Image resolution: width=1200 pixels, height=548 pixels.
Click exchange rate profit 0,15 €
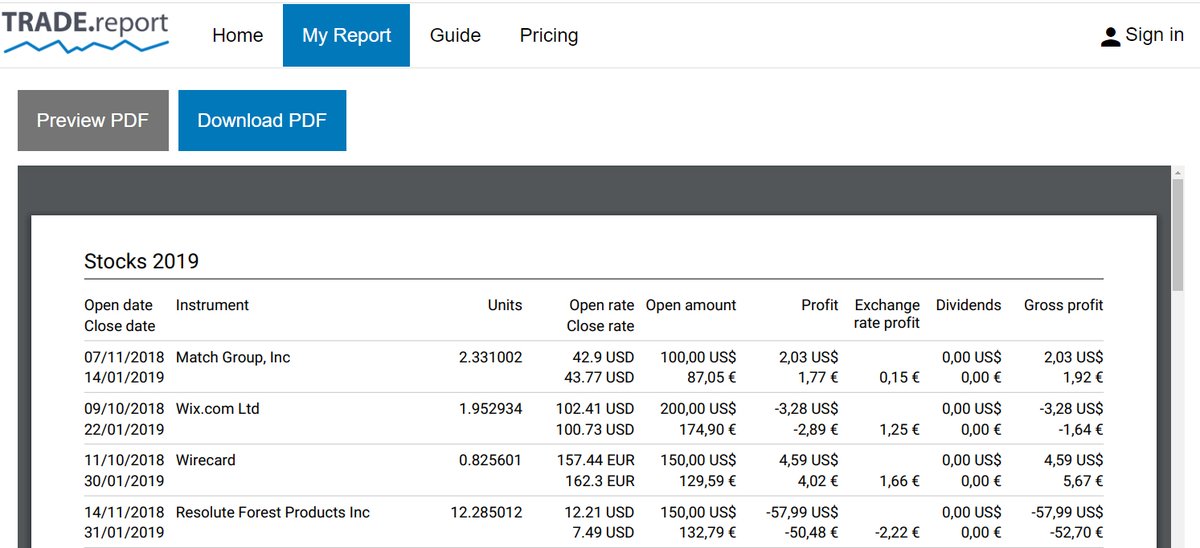pyautogui.click(x=899, y=377)
